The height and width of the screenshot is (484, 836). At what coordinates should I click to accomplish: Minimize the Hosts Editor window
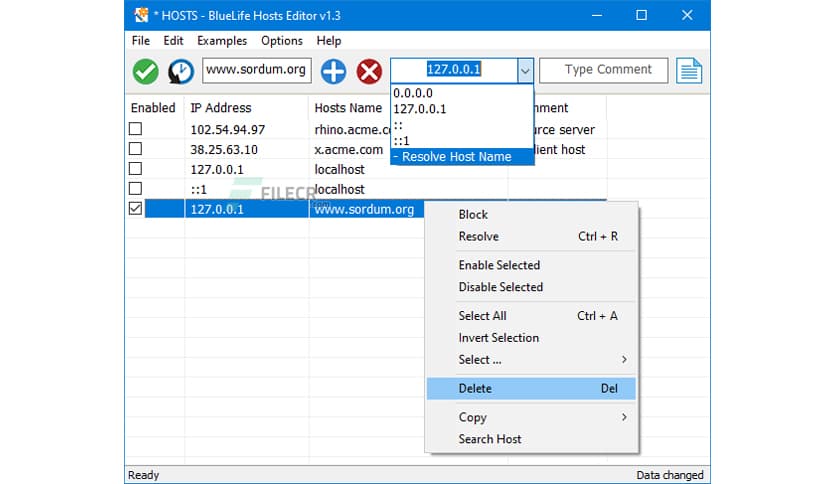pos(597,15)
